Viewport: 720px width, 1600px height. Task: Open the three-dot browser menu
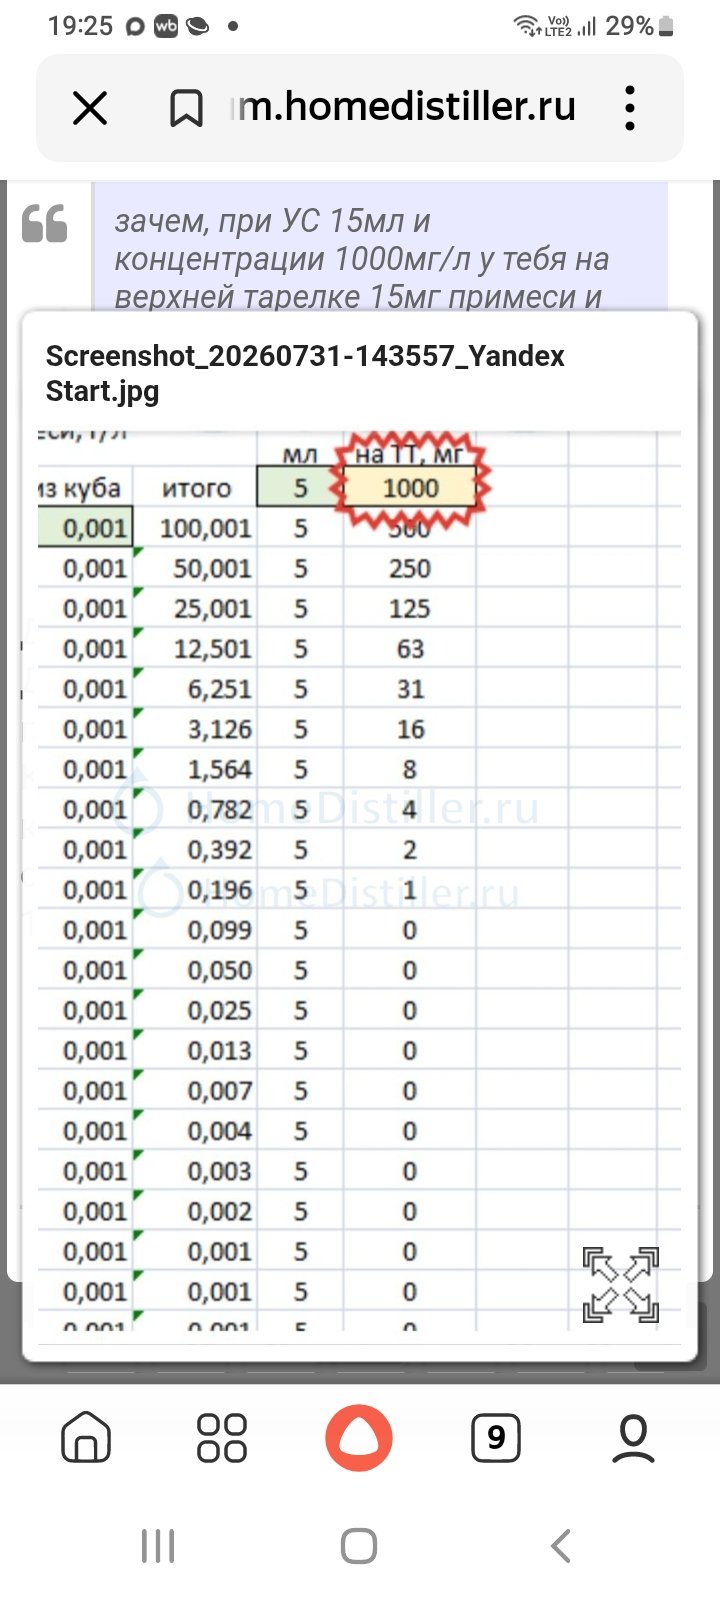click(630, 107)
